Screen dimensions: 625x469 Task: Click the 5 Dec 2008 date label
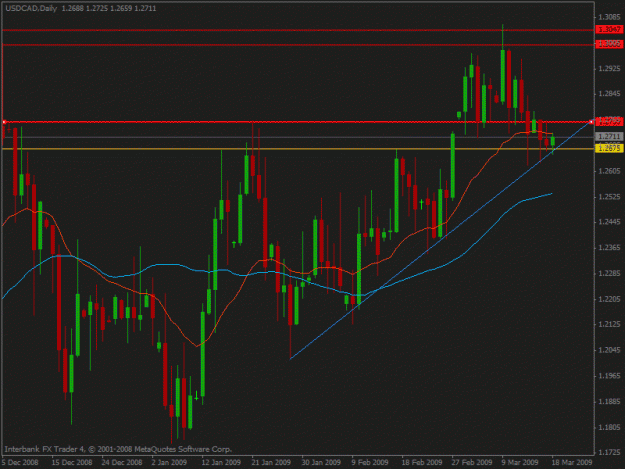click(20, 462)
